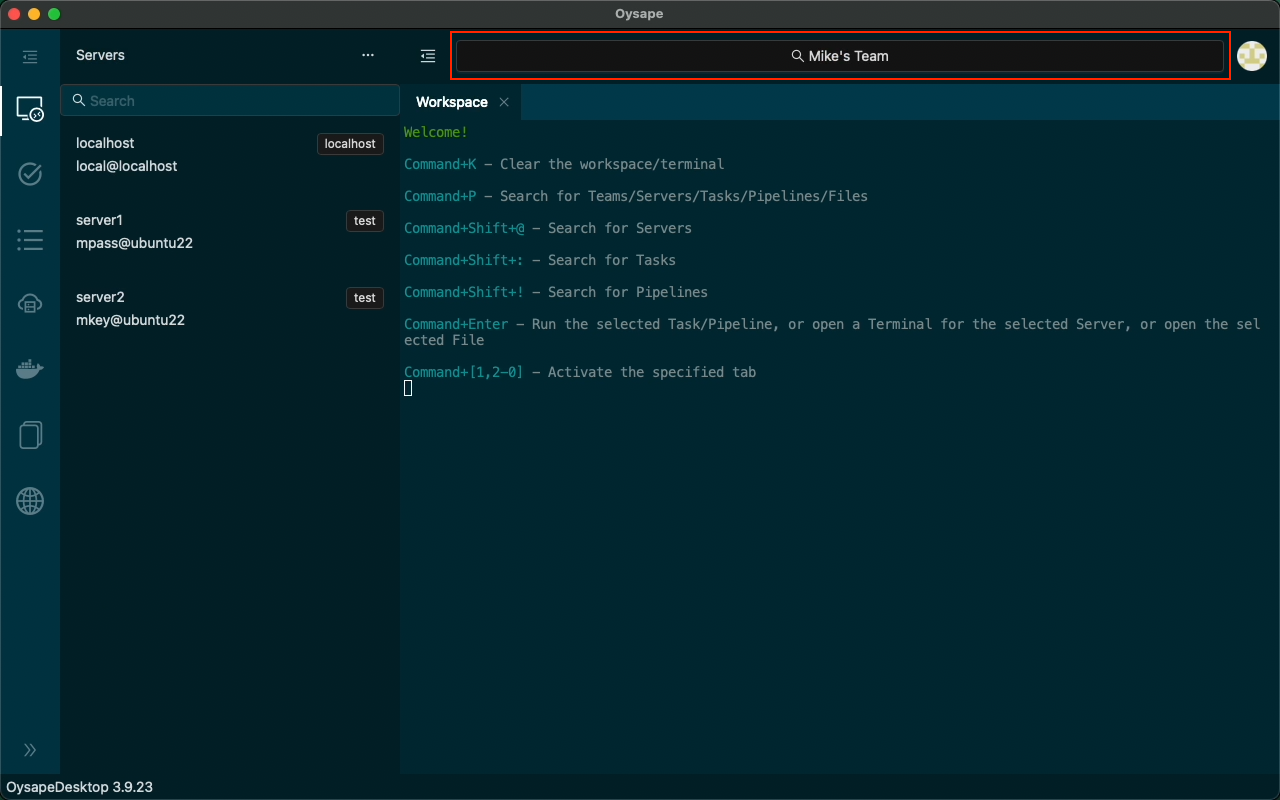Click the Mike's Team search bar
Viewport: 1280px width, 800px height.
[x=840, y=56]
